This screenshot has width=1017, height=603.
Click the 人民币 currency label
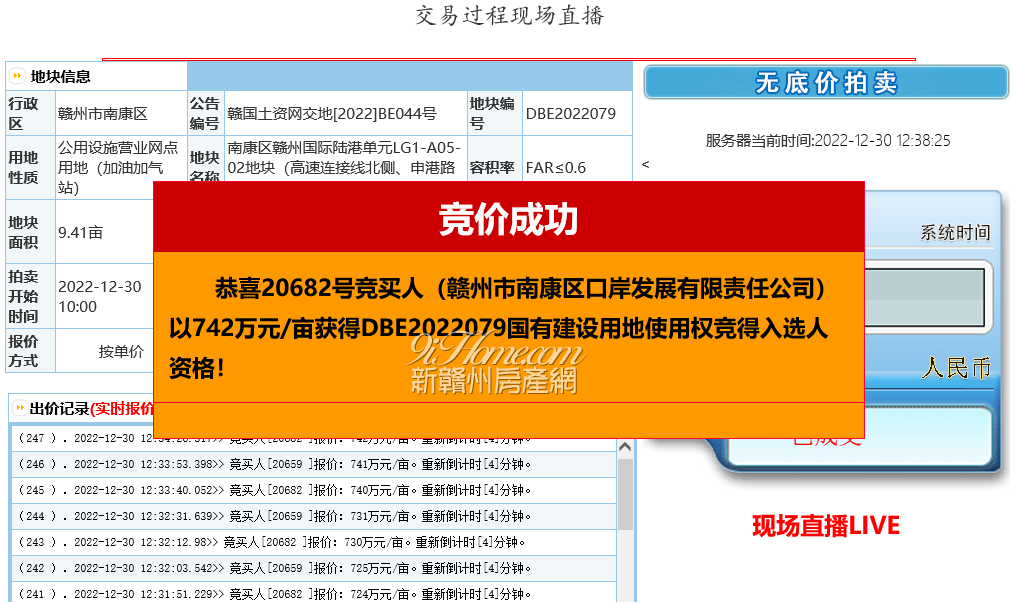pyautogui.click(x=956, y=368)
